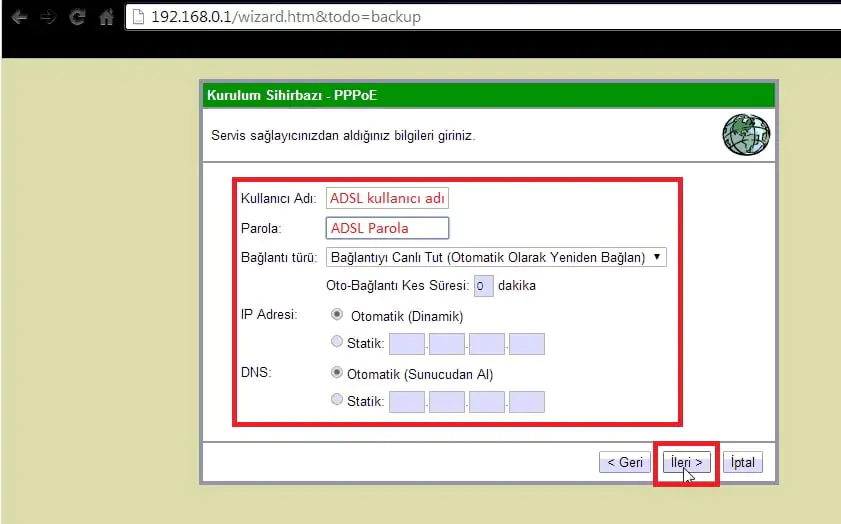Select Otomatik (Dinamik) IP radio button

pos(337,314)
